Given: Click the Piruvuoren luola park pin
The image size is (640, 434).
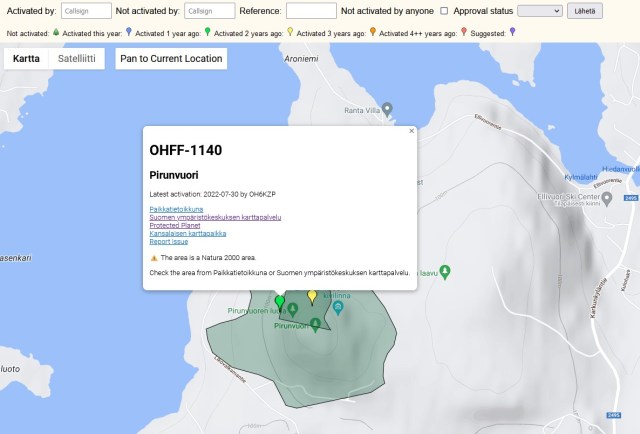Looking at the screenshot, I should [293, 310].
